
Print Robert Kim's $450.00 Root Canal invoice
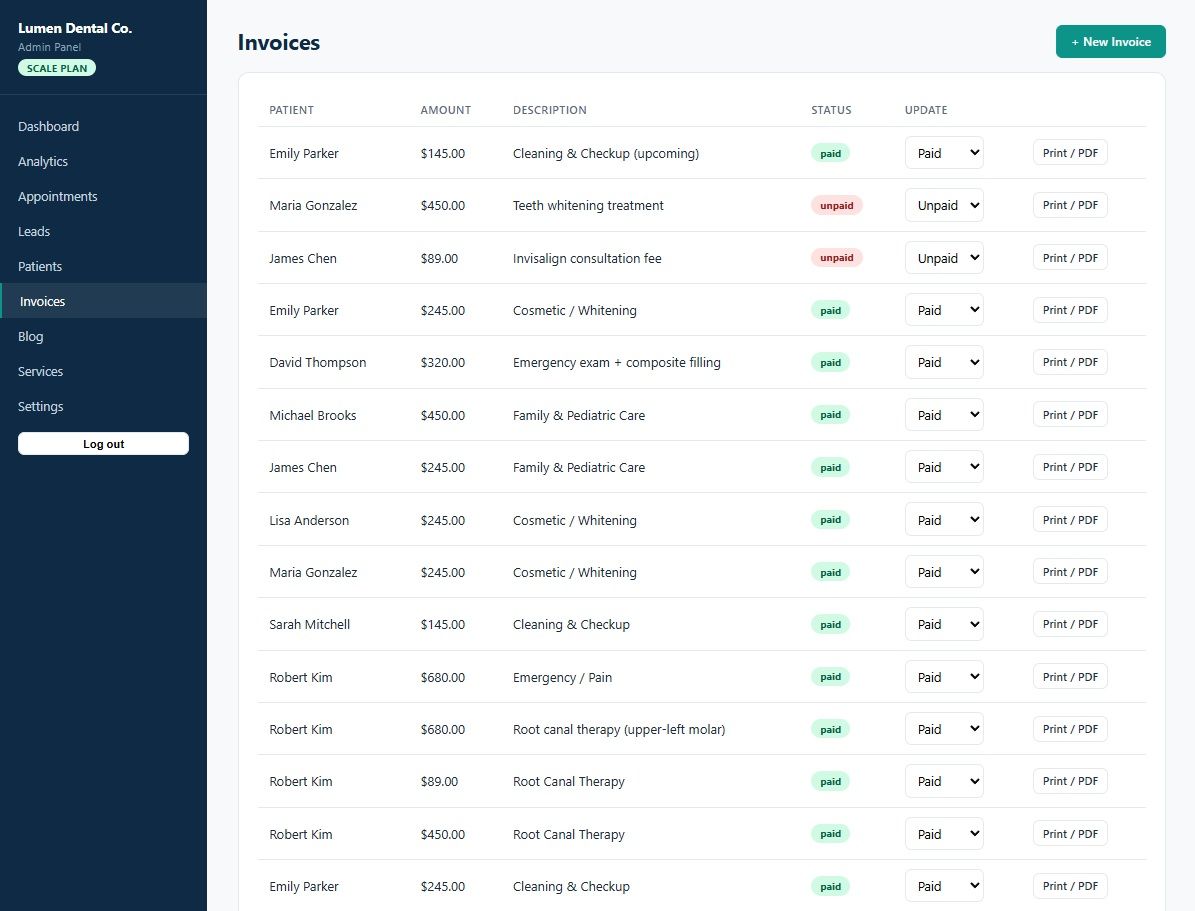point(1070,834)
